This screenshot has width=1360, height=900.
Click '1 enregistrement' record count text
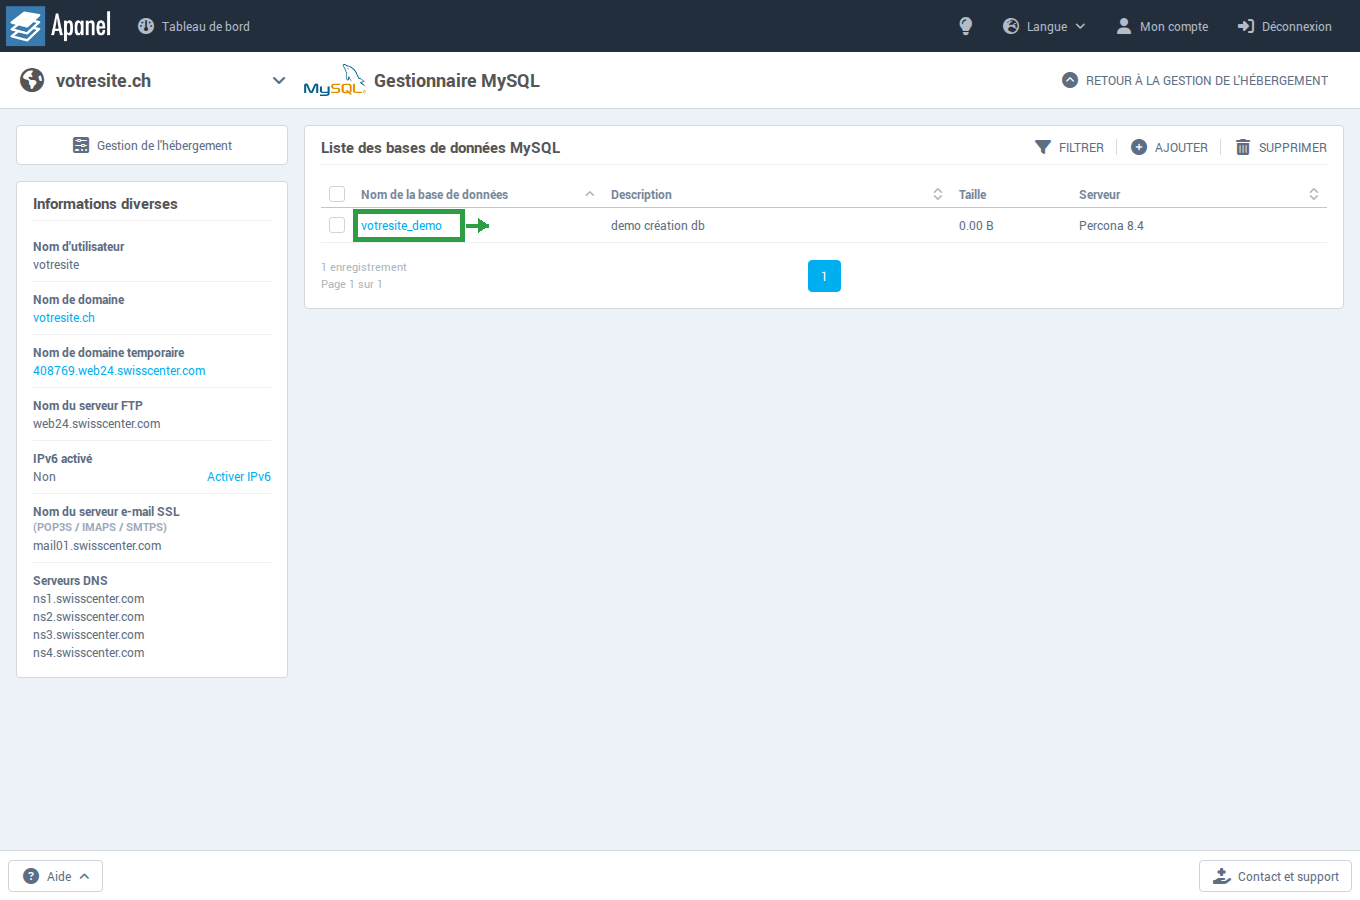click(x=364, y=267)
